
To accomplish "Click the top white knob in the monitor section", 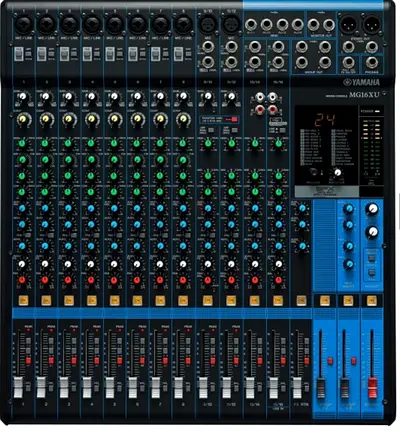I will point(372,209).
